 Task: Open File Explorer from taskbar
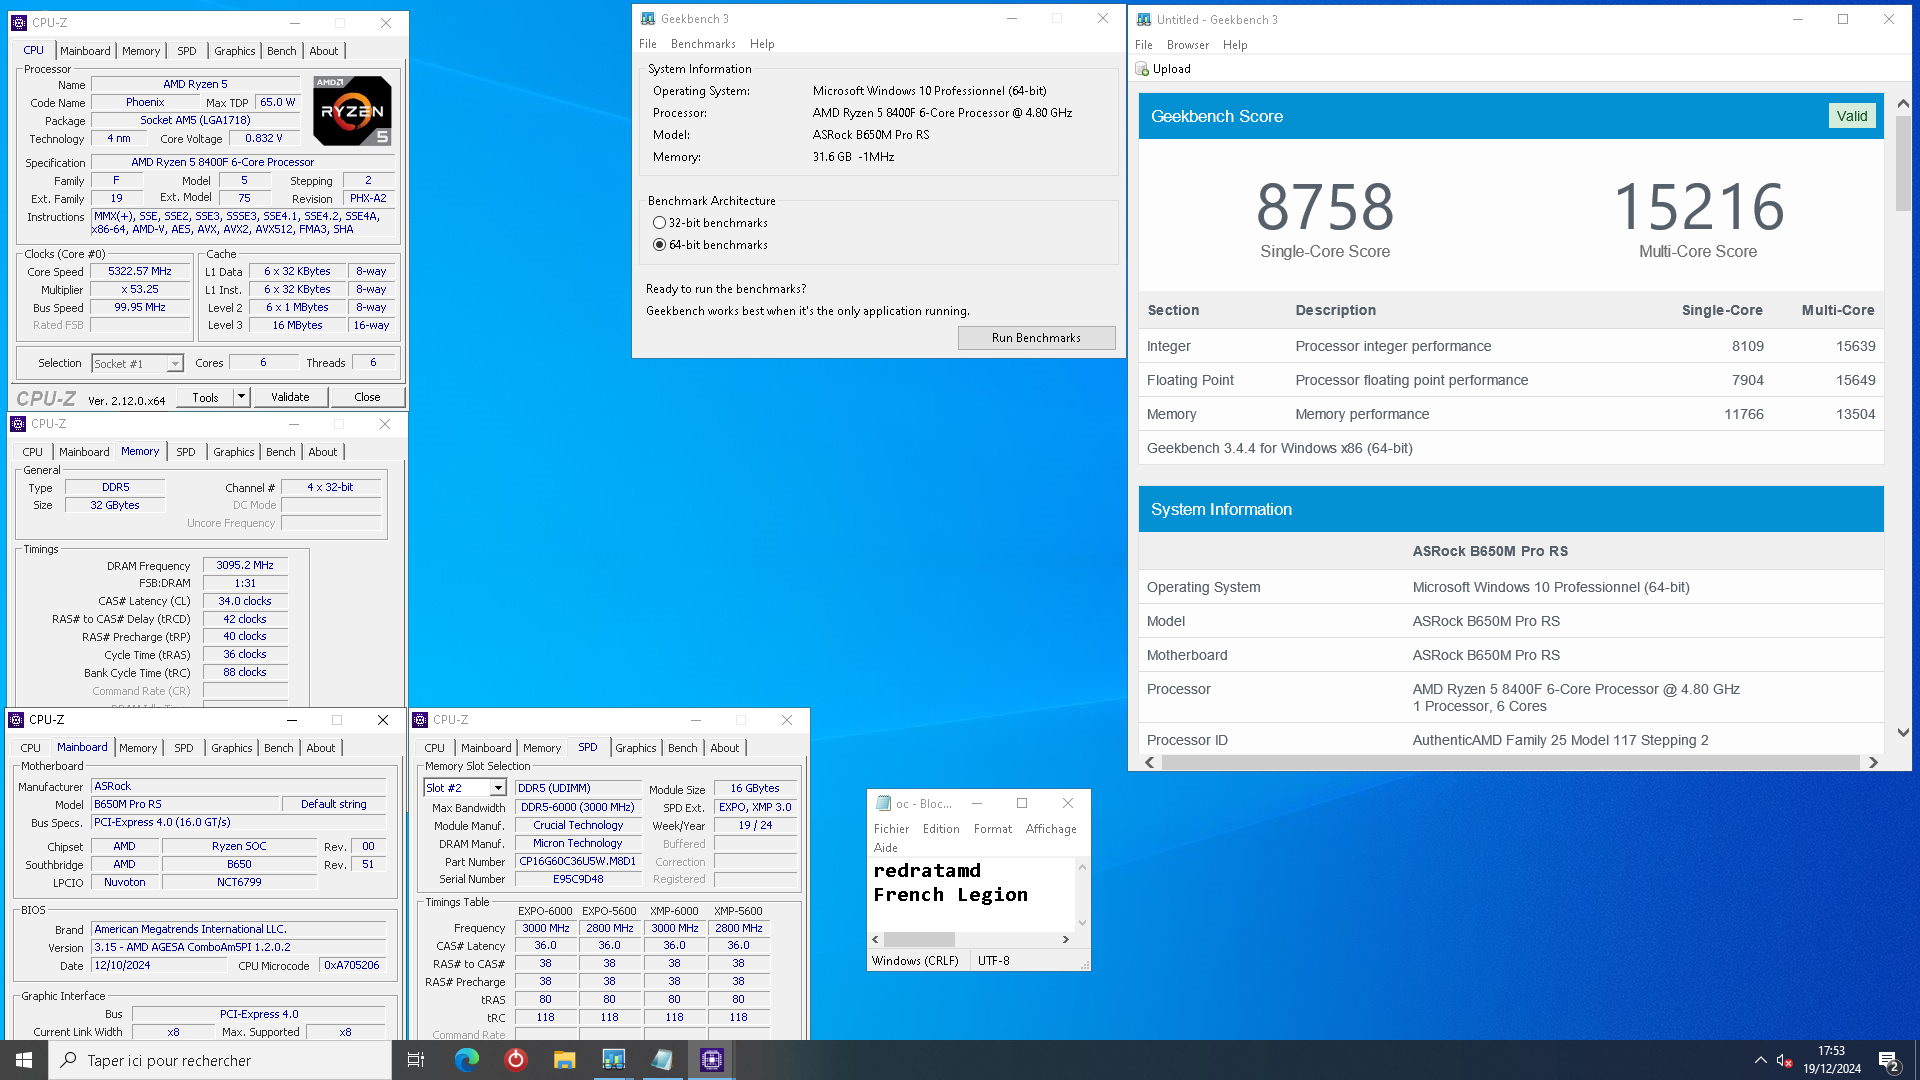(565, 1060)
